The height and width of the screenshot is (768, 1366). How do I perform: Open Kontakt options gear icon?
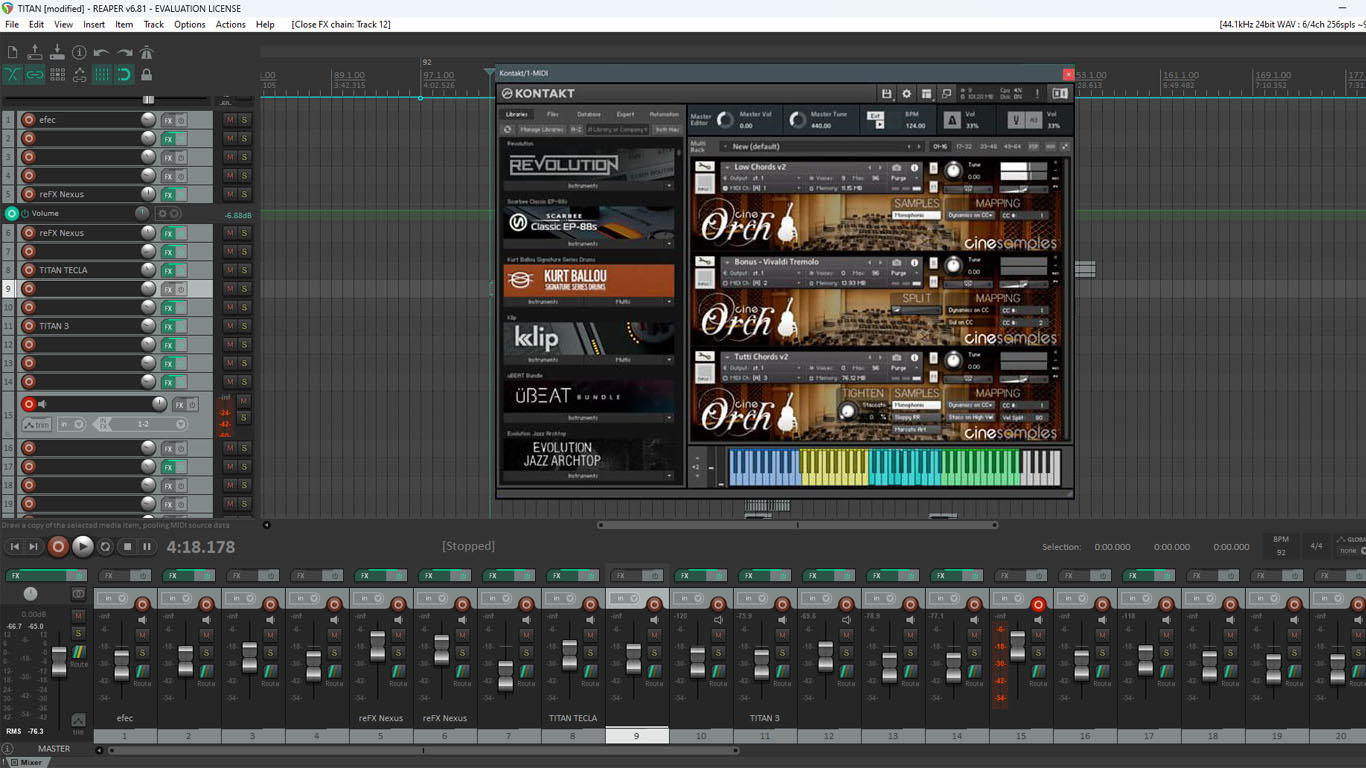click(907, 94)
